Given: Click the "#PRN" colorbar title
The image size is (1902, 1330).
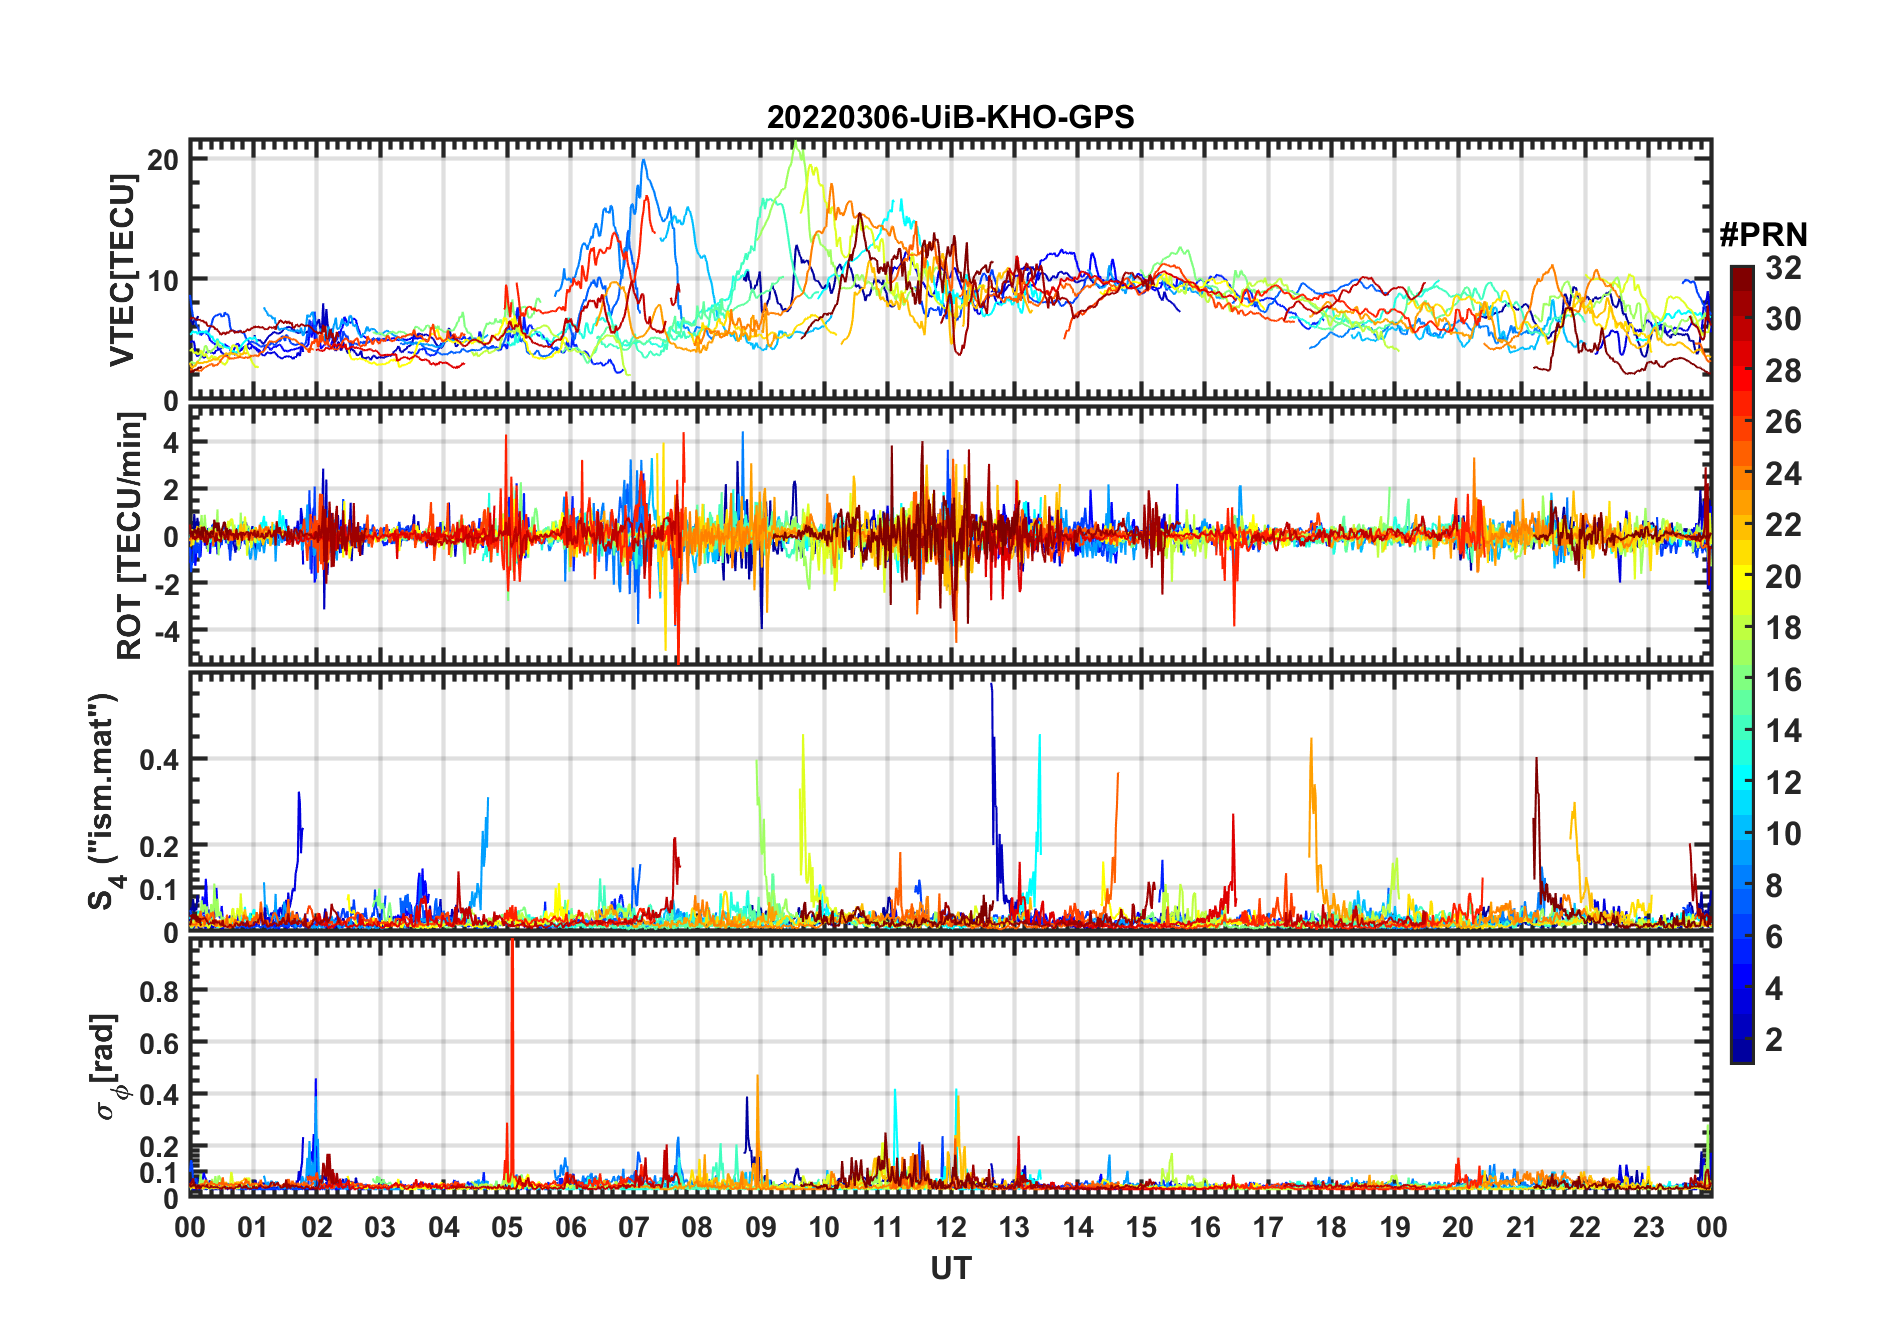Looking at the screenshot, I should tap(1763, 235).
